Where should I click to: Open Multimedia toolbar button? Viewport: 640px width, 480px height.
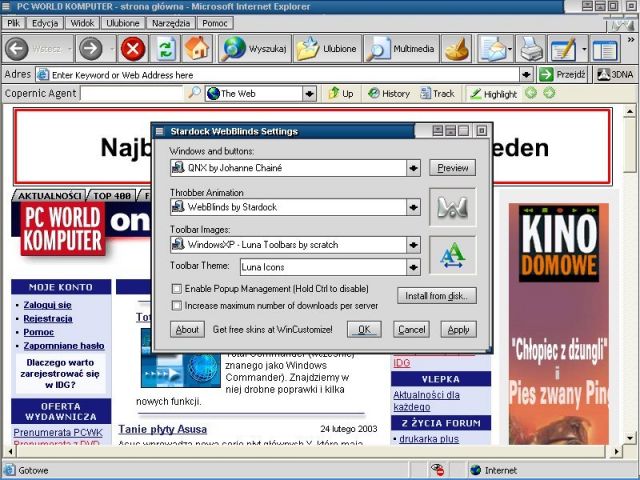(401, 49)
